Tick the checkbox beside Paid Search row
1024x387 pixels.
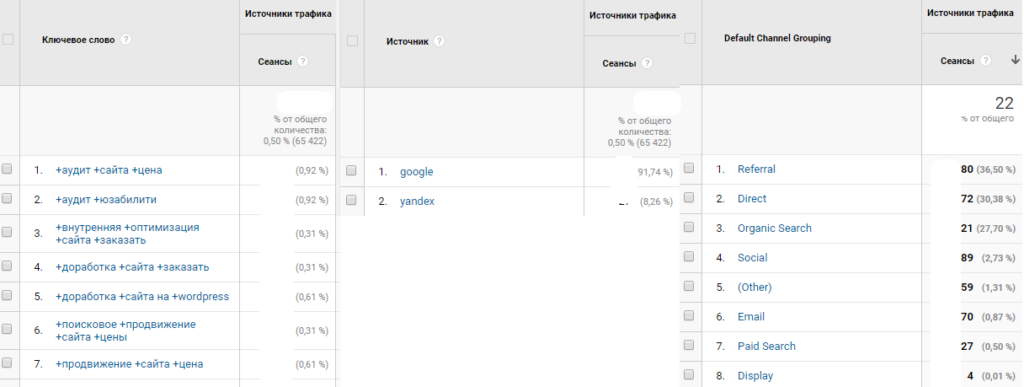[689, 345]
